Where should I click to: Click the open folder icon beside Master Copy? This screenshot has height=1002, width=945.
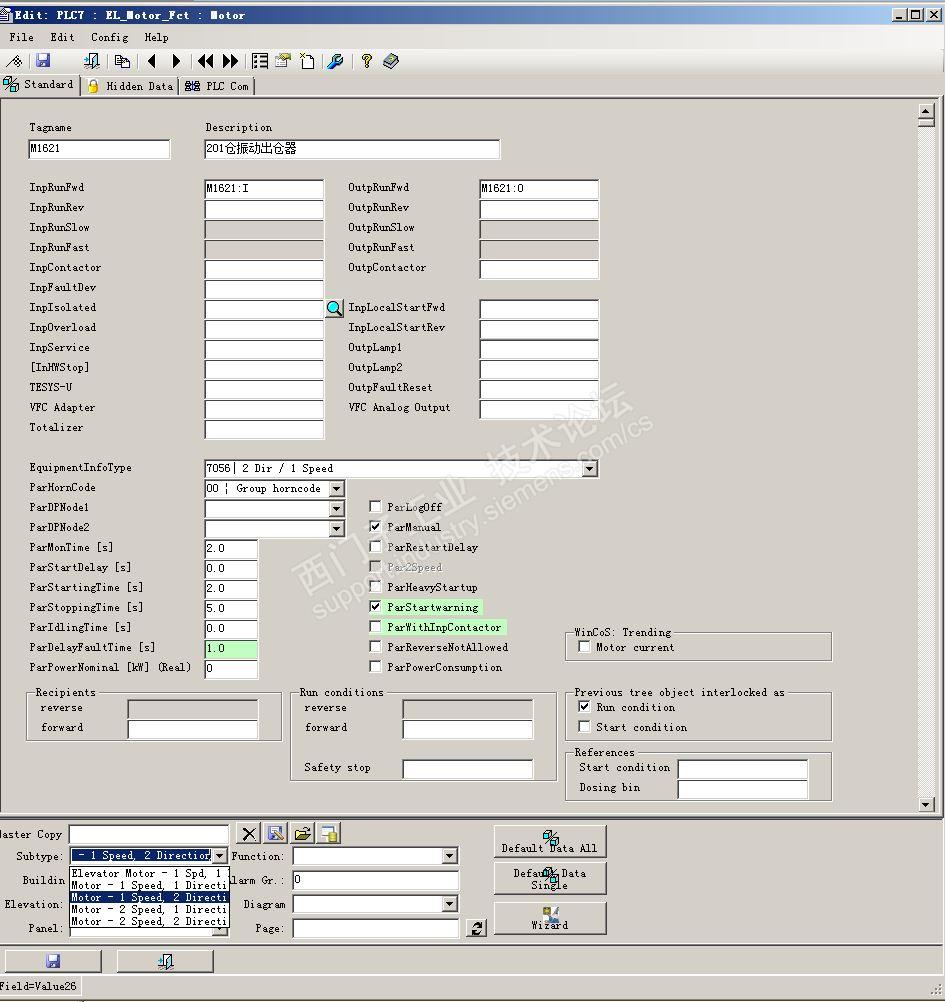tap(303, 834)
